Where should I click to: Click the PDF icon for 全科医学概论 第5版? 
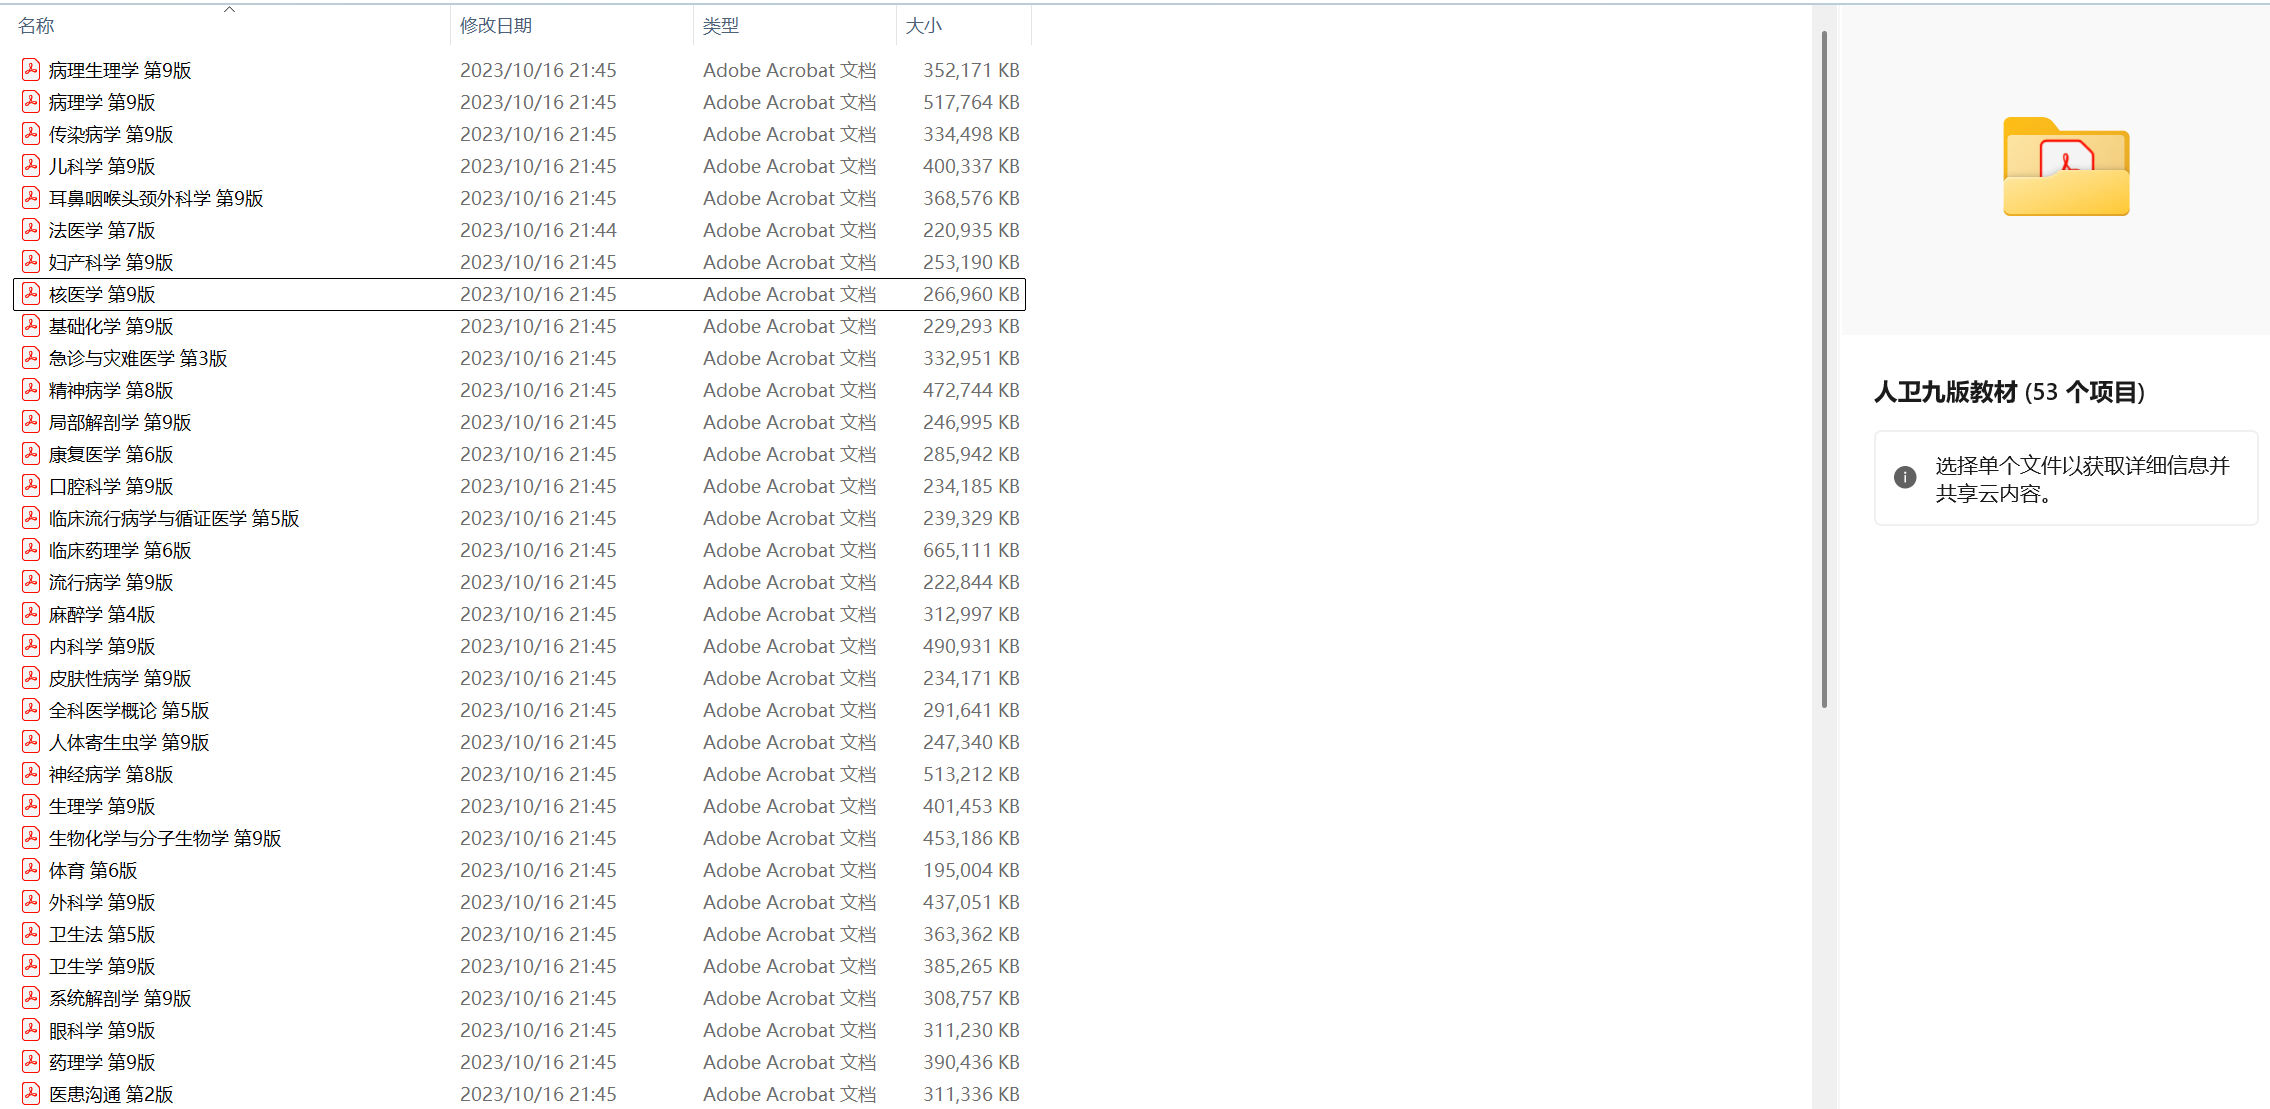point(31,710)
